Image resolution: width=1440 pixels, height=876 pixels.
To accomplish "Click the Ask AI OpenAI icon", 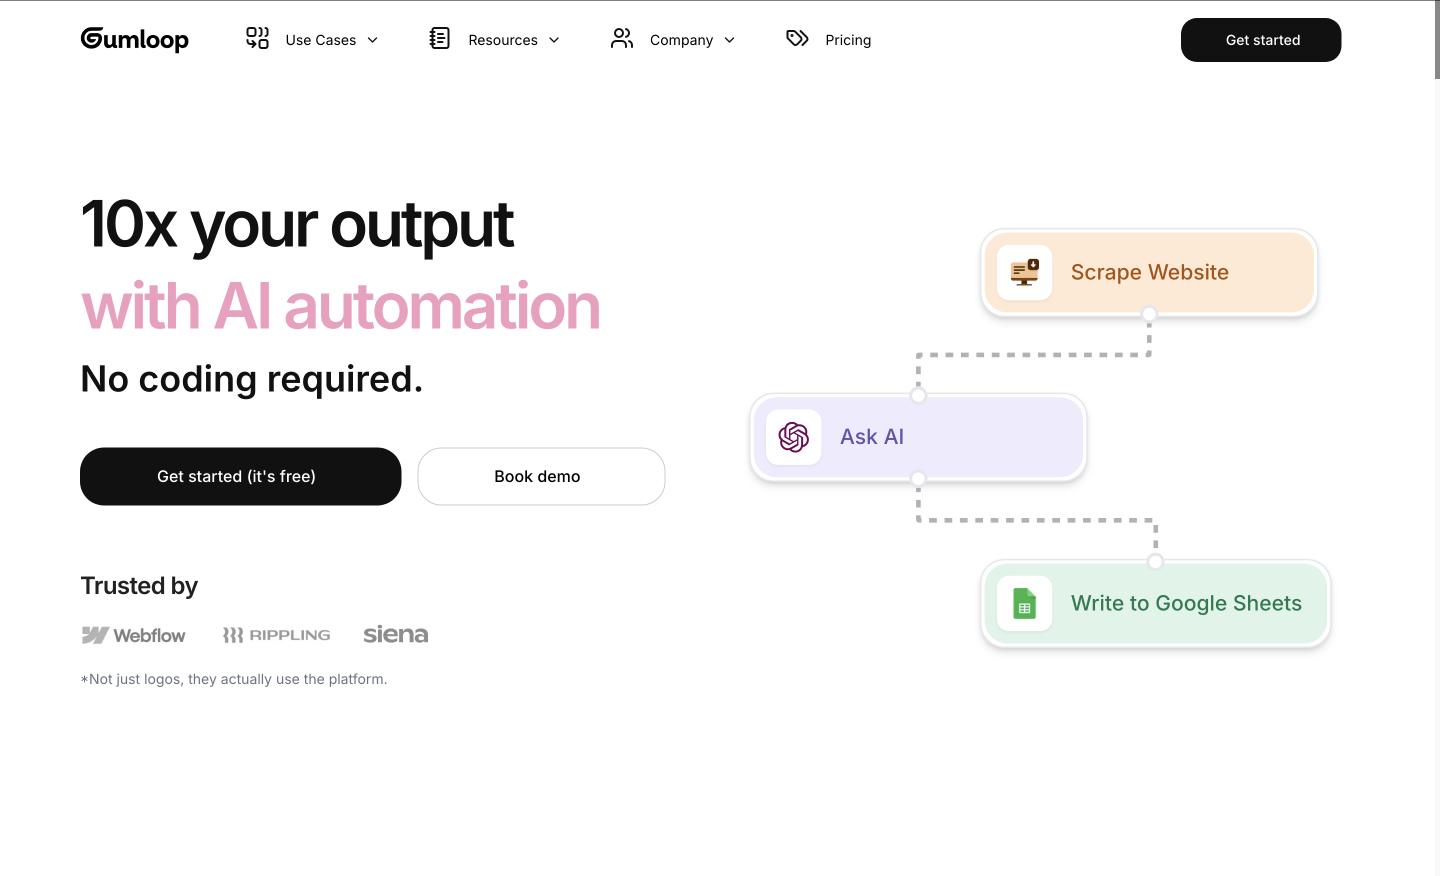I will point(793,437).
